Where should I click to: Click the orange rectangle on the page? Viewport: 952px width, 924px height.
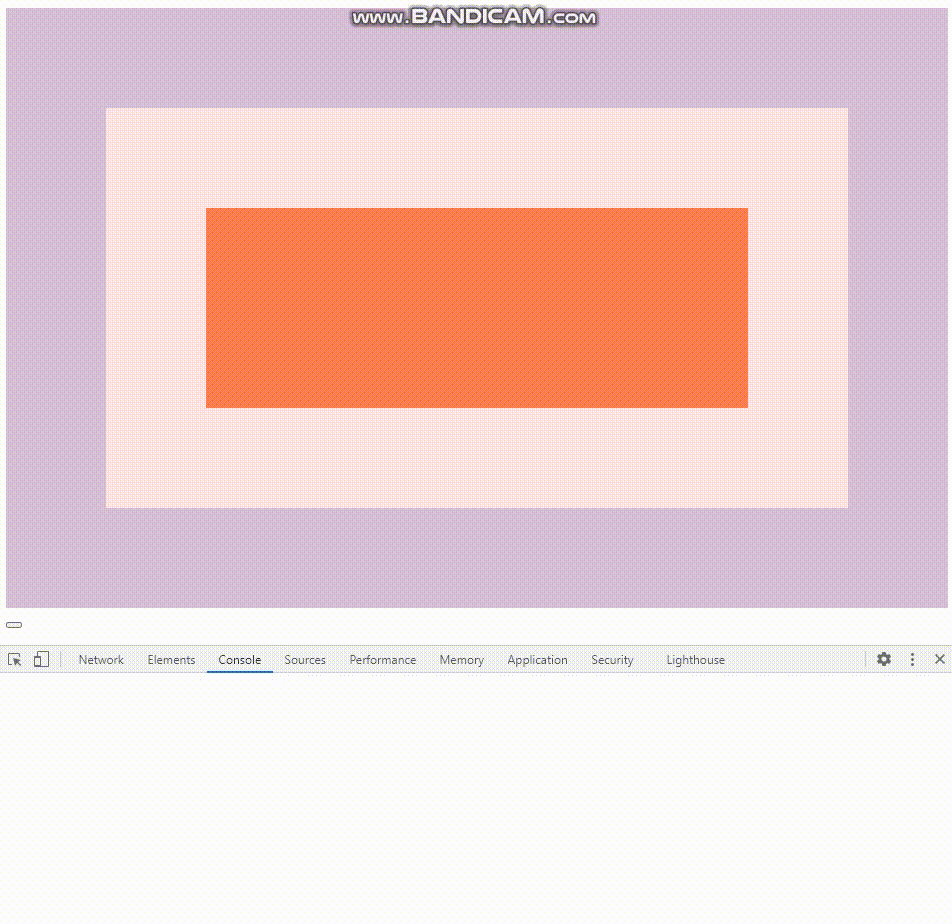(476, 307)
